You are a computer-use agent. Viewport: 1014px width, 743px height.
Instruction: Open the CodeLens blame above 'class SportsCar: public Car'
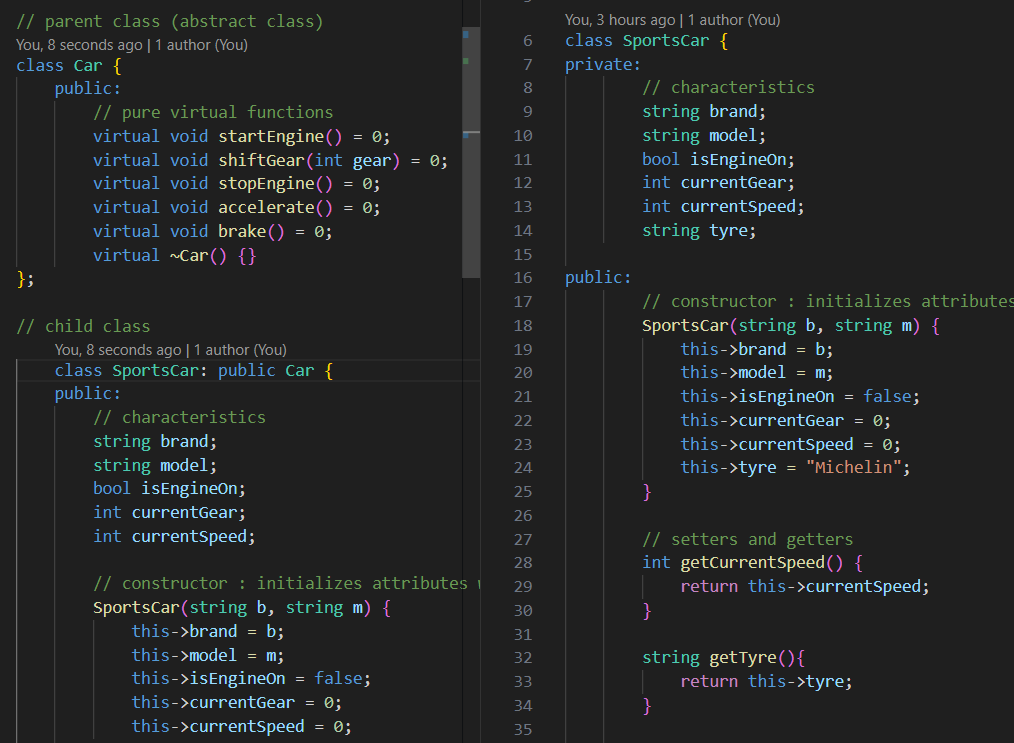coord(171,350)
